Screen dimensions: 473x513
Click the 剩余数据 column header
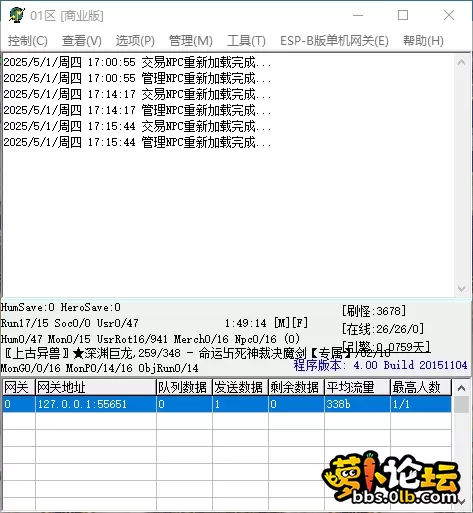pos(296,388)
